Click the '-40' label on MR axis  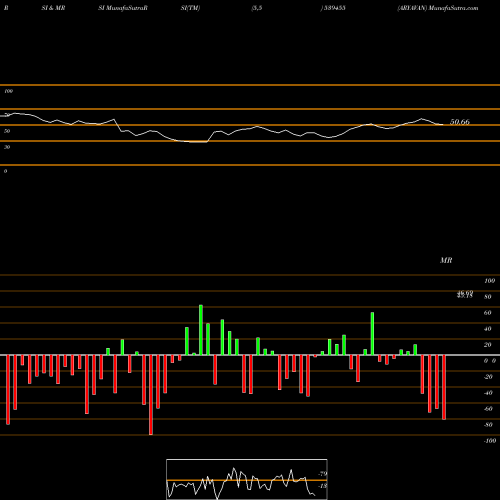click(x=488, y=393)
